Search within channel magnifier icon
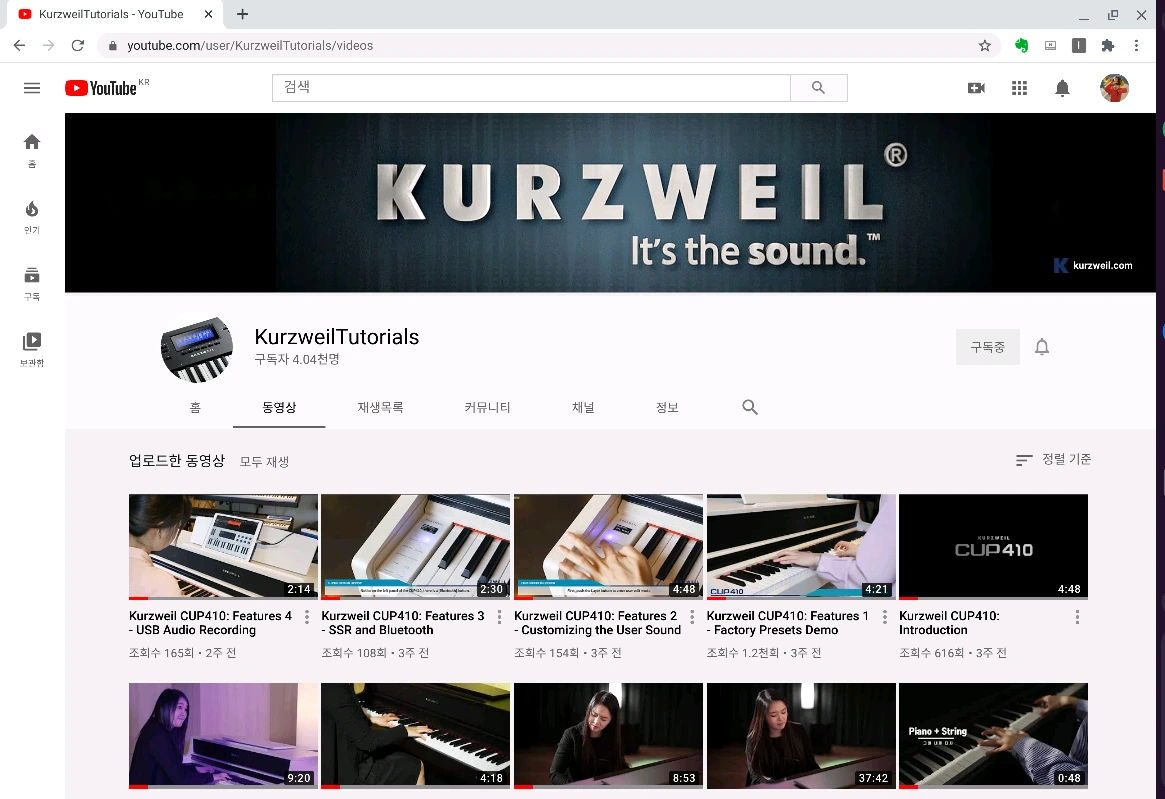Image resolution: width=1165 pixels, height=799 pixels. [x=750, y=407]
